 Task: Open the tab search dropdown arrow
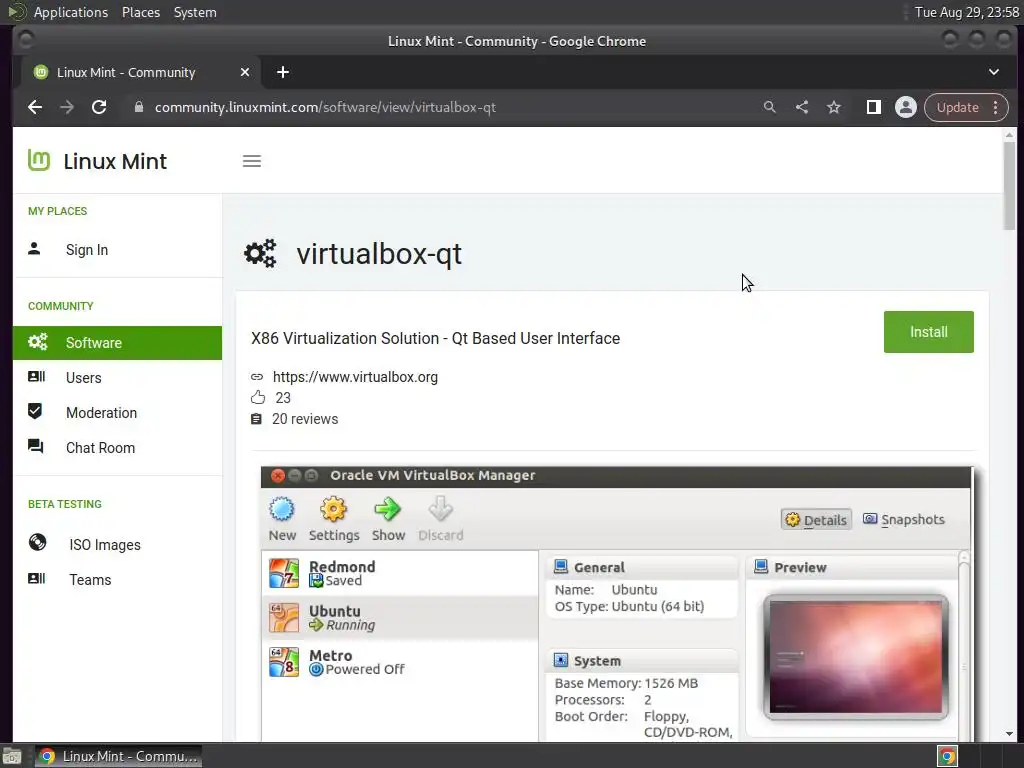coord(993,72)
